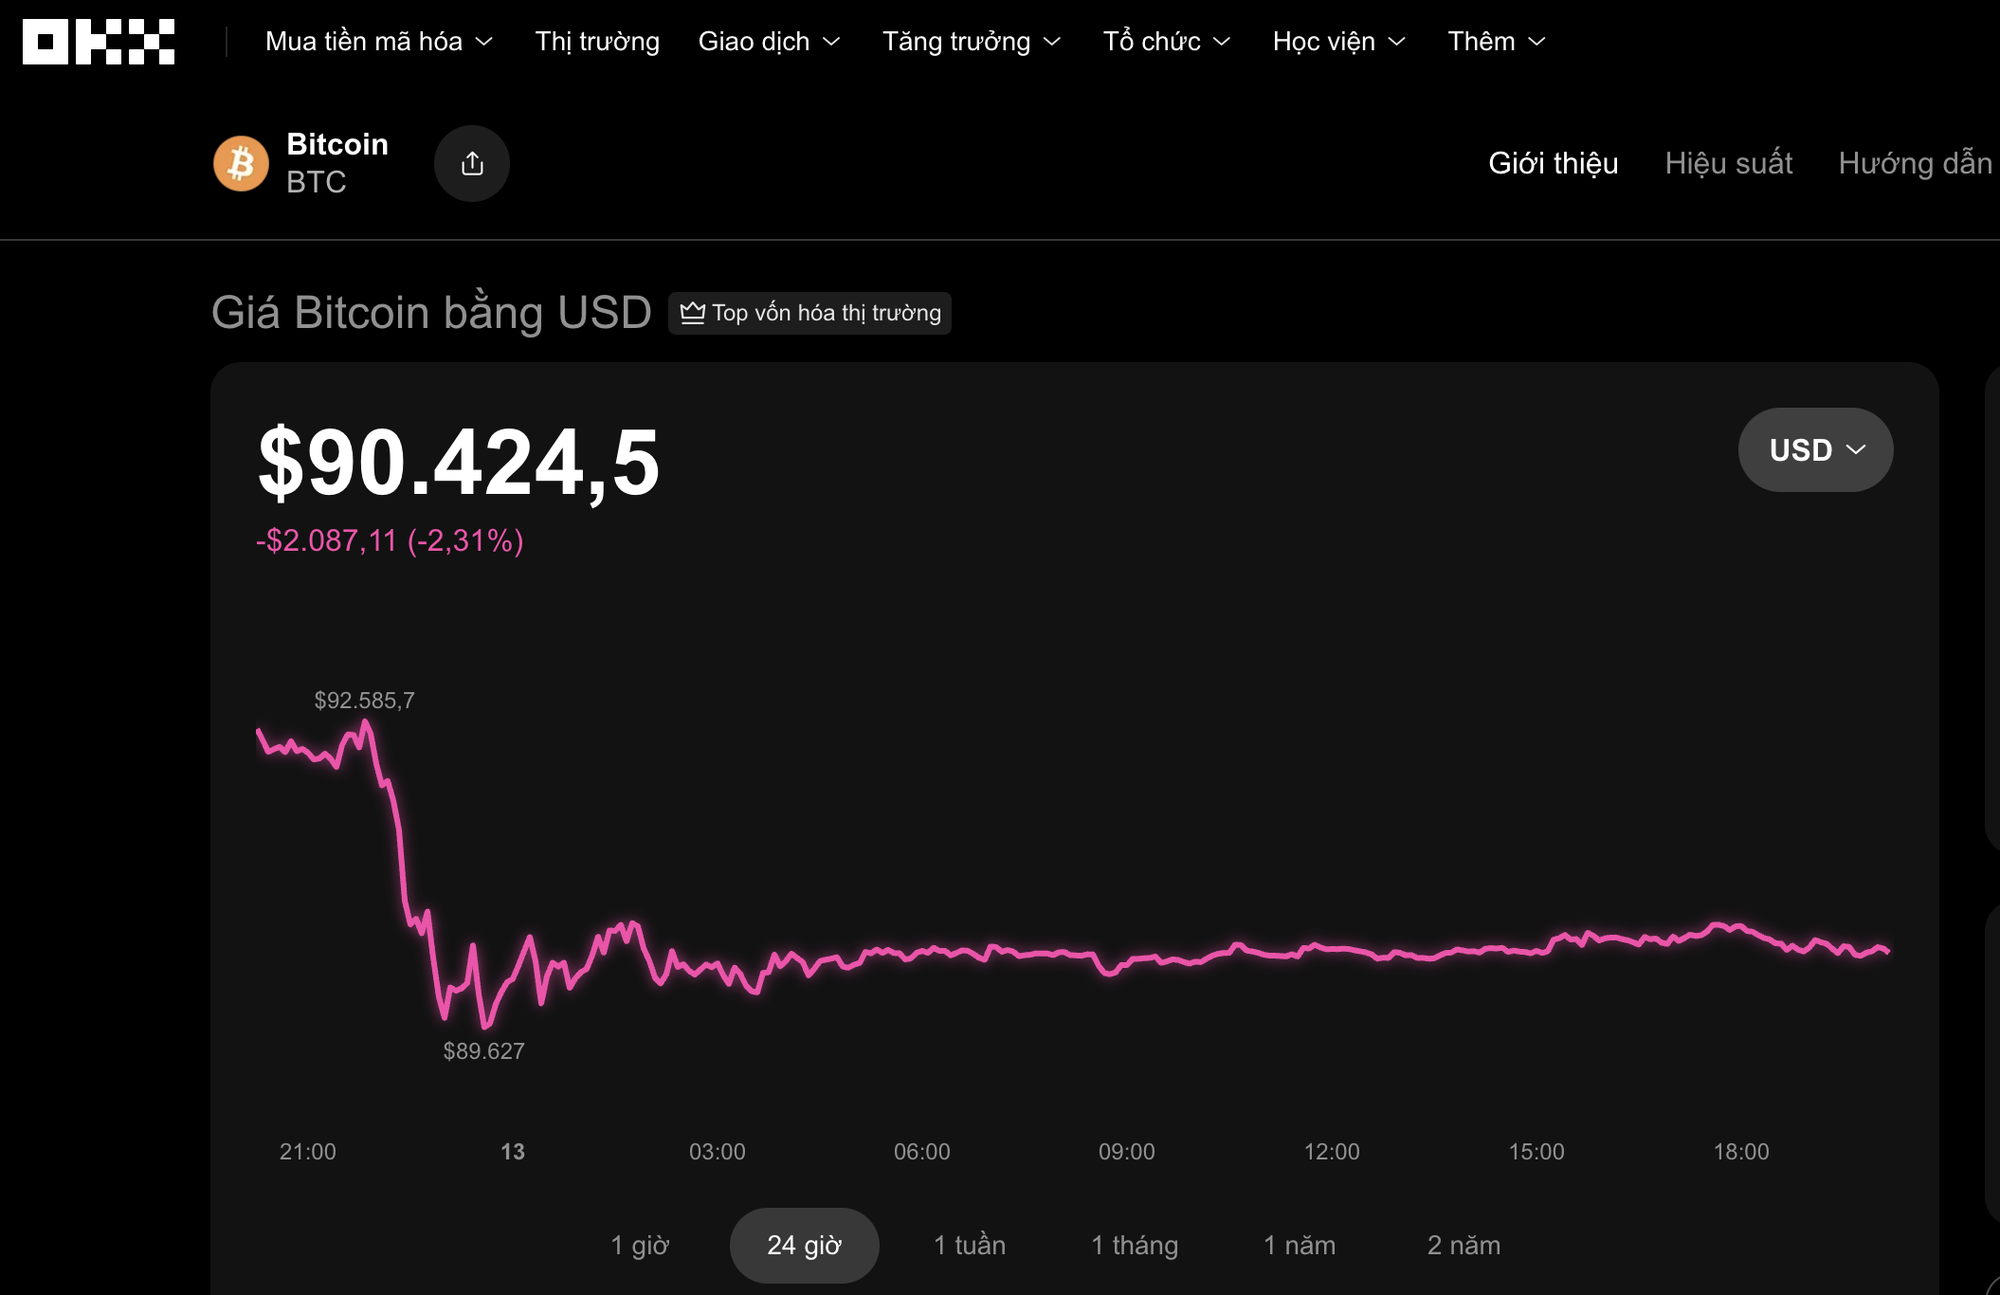Open the Mua tiền mã hóa dropdown
This screenshot has width=2000, height=1295.
click(x=378, y=41)
